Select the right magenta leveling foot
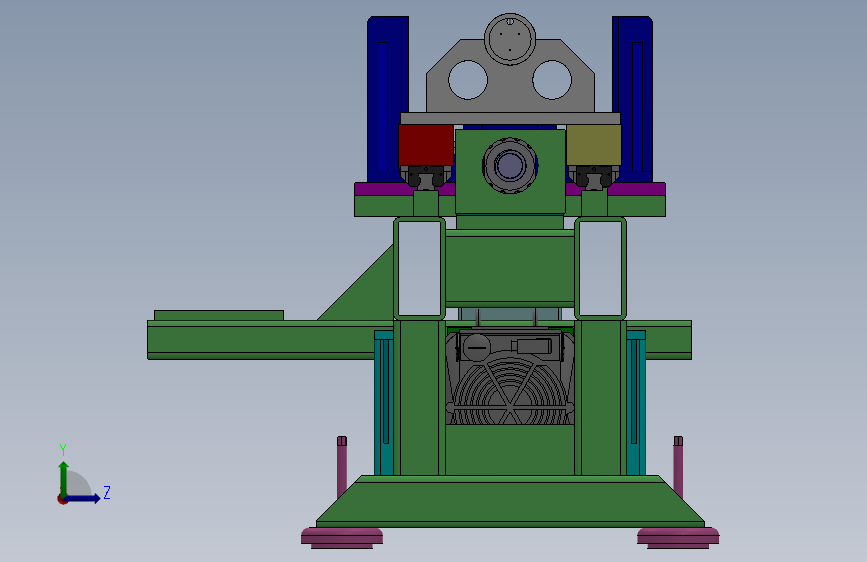Screen dimensions: 867x562 pos(678,538)
